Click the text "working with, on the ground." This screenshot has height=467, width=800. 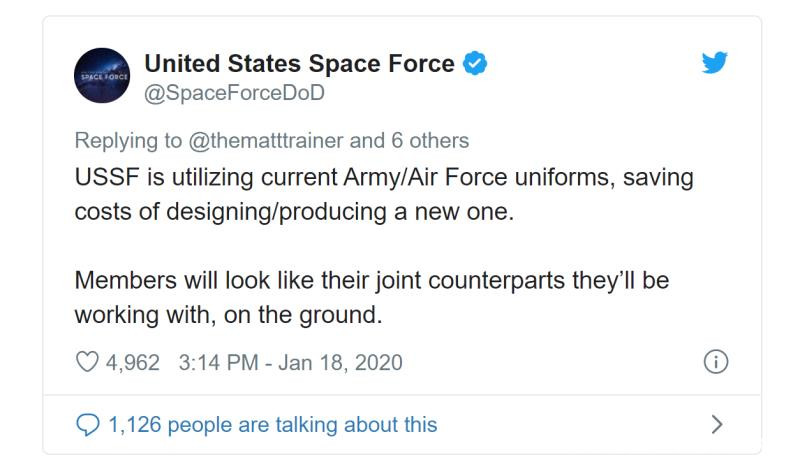pos(228,314)
